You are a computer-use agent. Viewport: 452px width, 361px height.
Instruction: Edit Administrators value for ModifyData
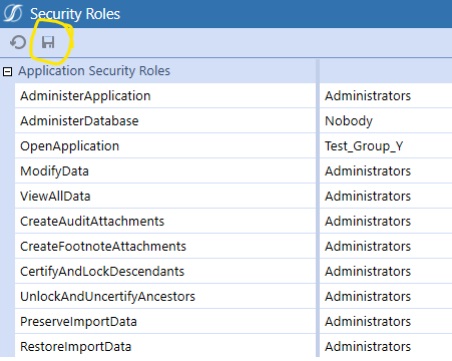[x=386, y=171]
